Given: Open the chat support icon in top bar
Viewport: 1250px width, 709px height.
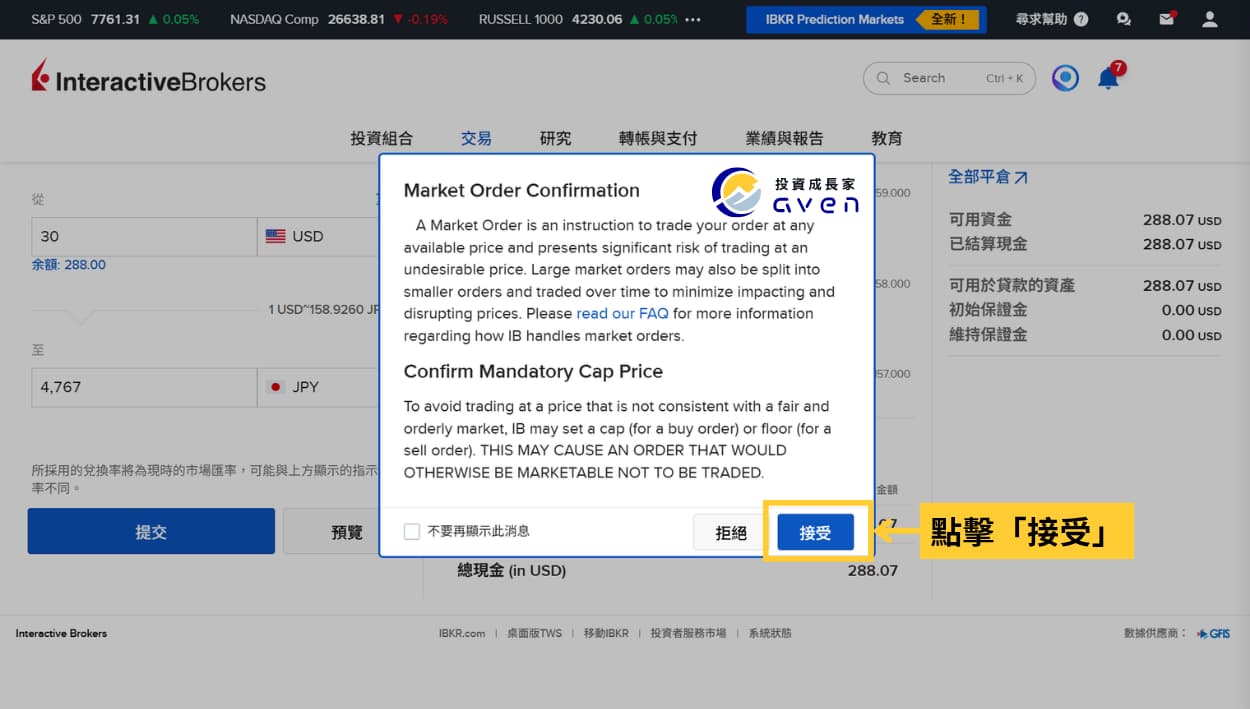Looking at the screenshot, I should point(1124,19).
